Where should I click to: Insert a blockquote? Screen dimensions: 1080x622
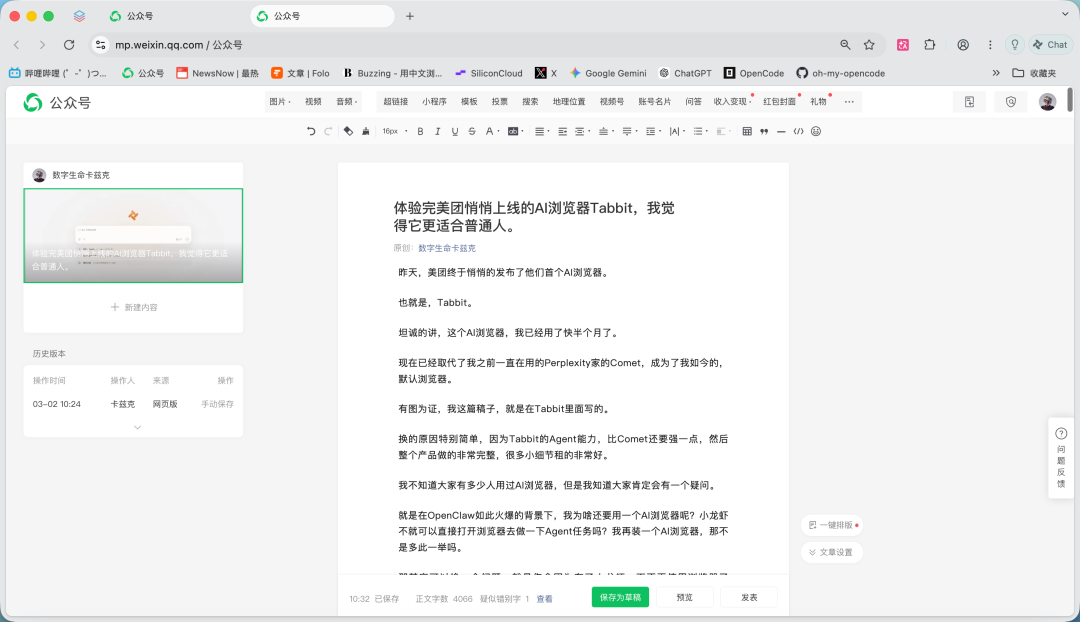tap(763, 131)
